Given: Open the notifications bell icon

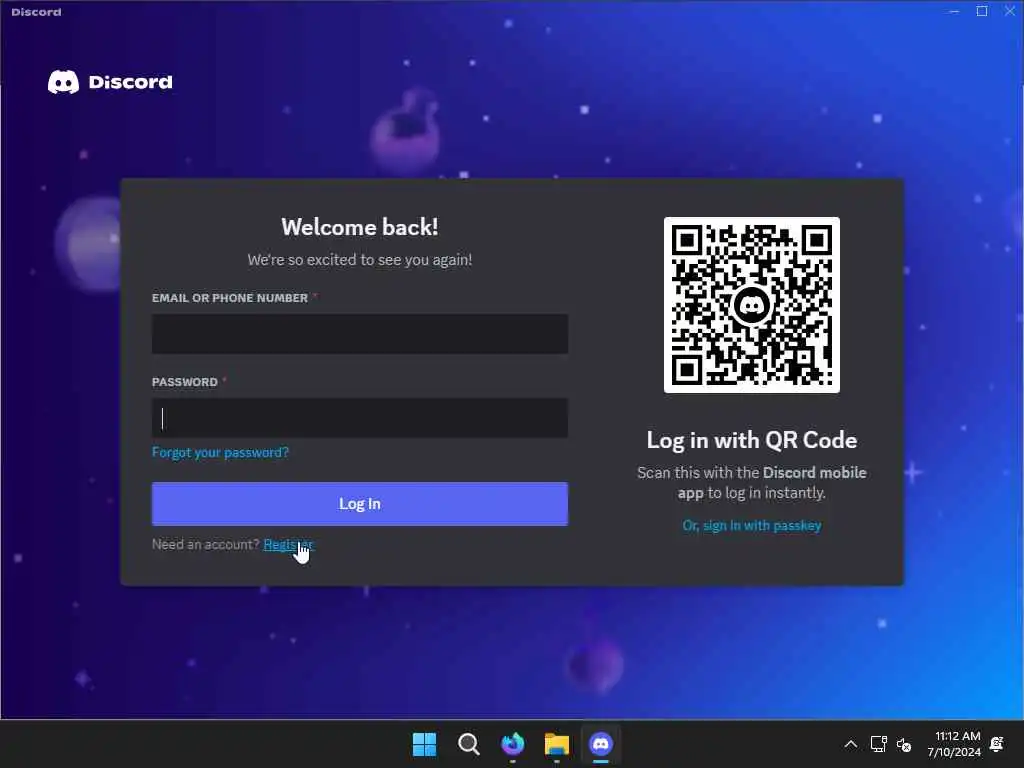Looking at the screenshot, I should pos(997,744).
